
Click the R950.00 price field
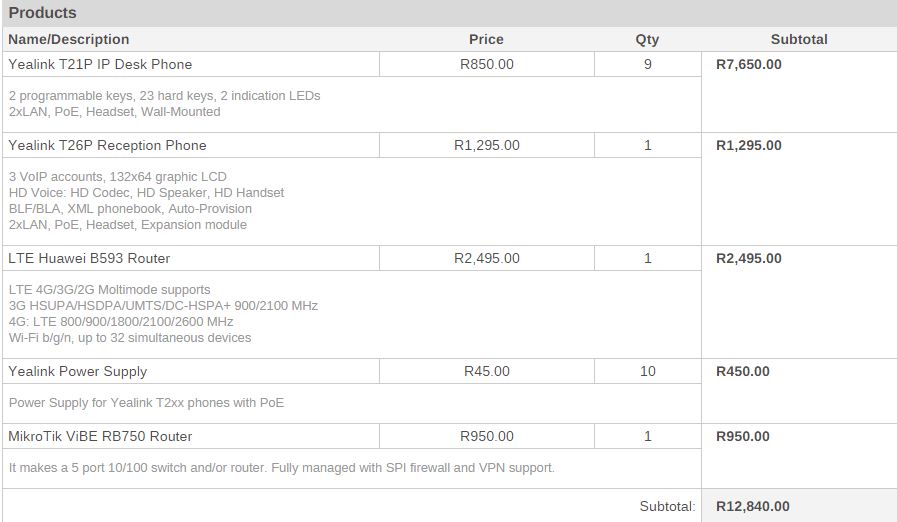[x=486, y=436]
